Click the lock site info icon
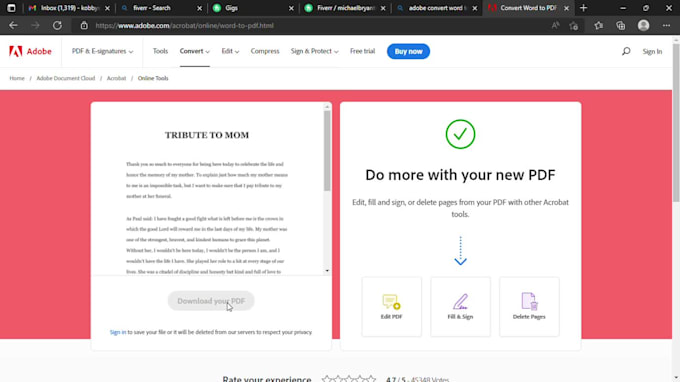 pos(84,26)
